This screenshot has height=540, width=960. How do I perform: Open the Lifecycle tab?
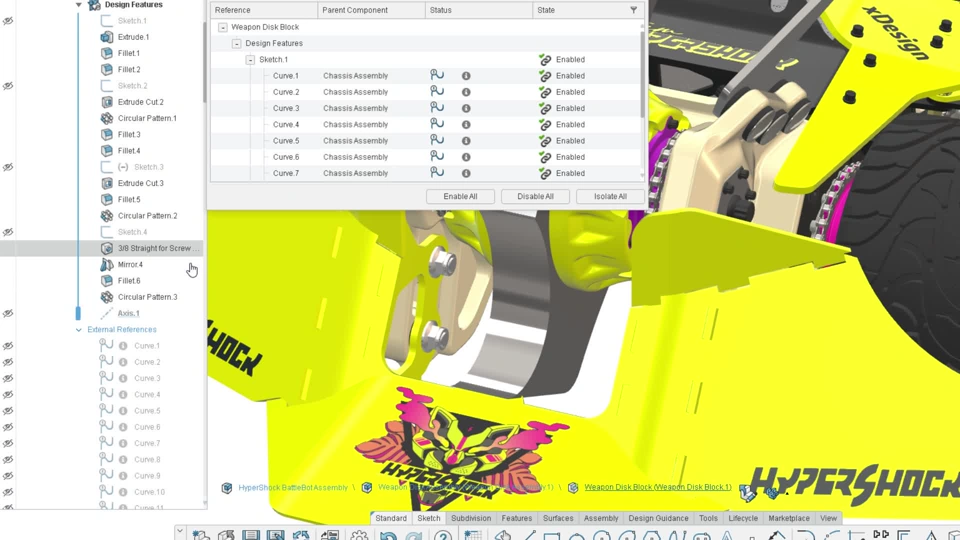(743, 518)
